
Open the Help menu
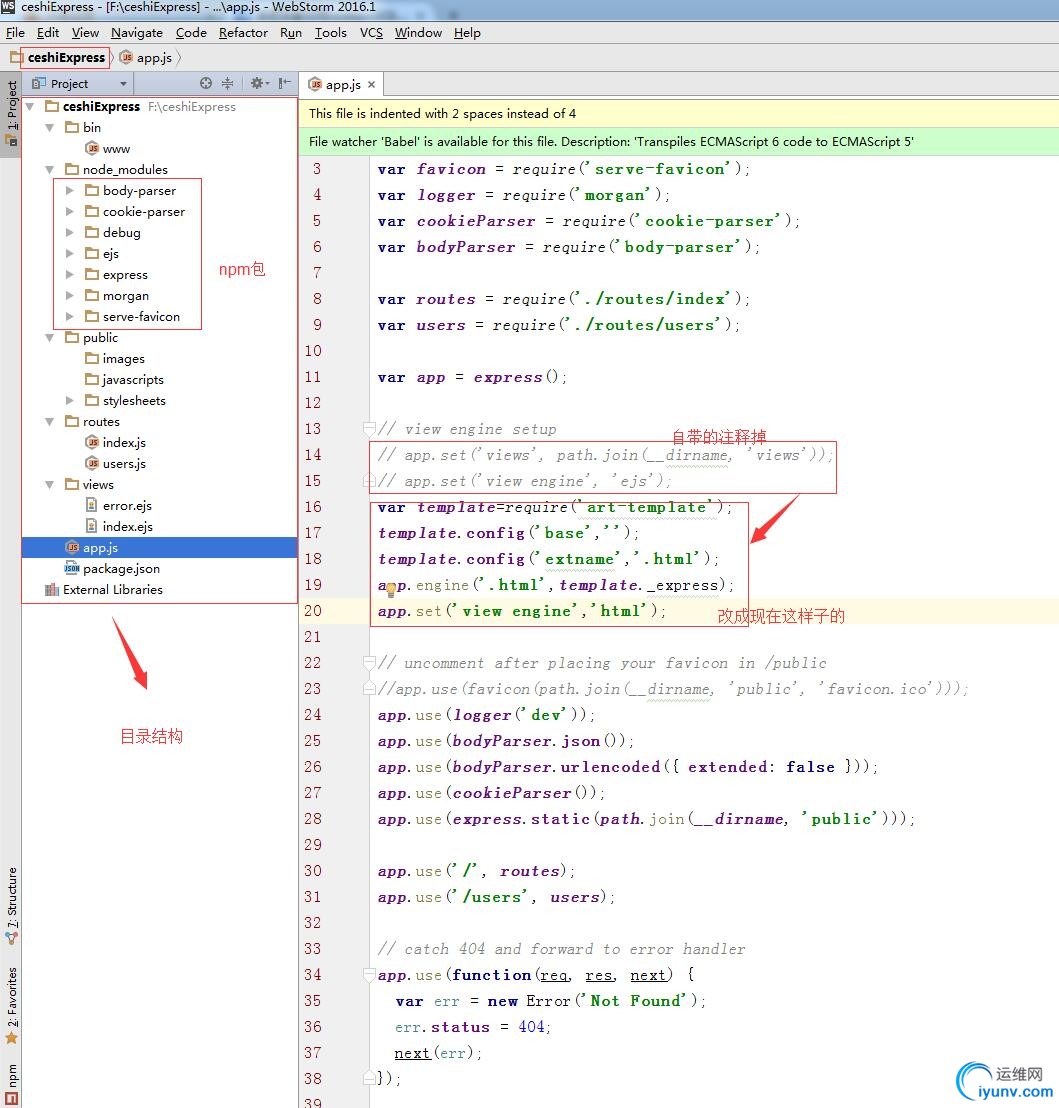click(467, 33)
